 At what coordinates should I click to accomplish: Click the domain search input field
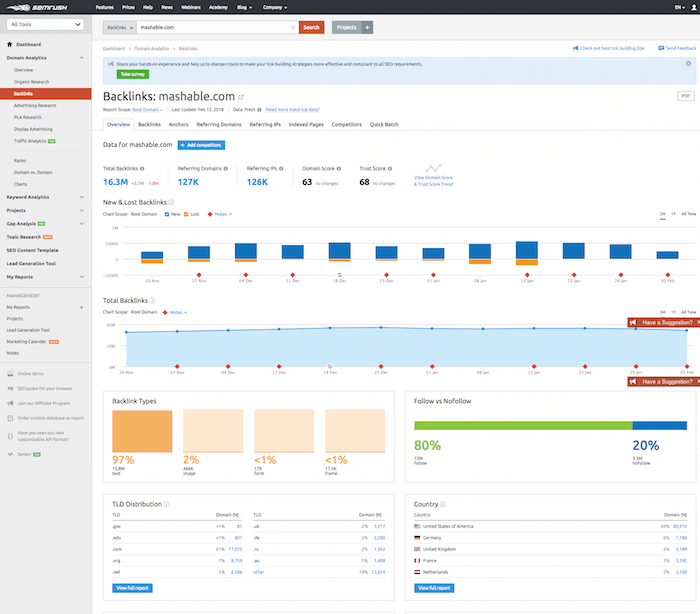coord(213,28)
